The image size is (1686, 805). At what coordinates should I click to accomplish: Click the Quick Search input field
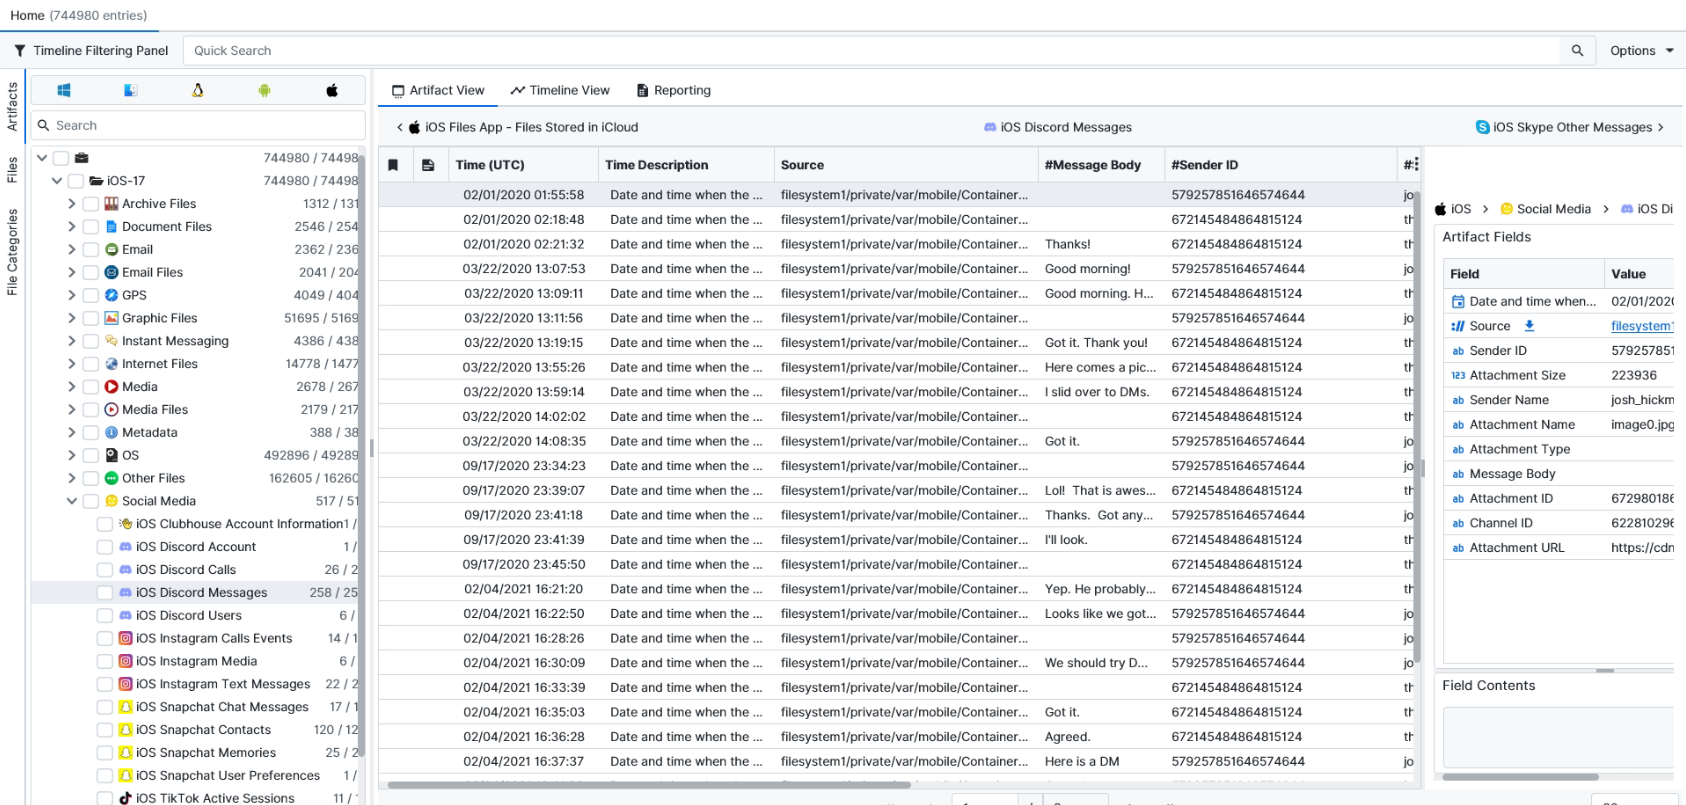(x=870, y=51)
